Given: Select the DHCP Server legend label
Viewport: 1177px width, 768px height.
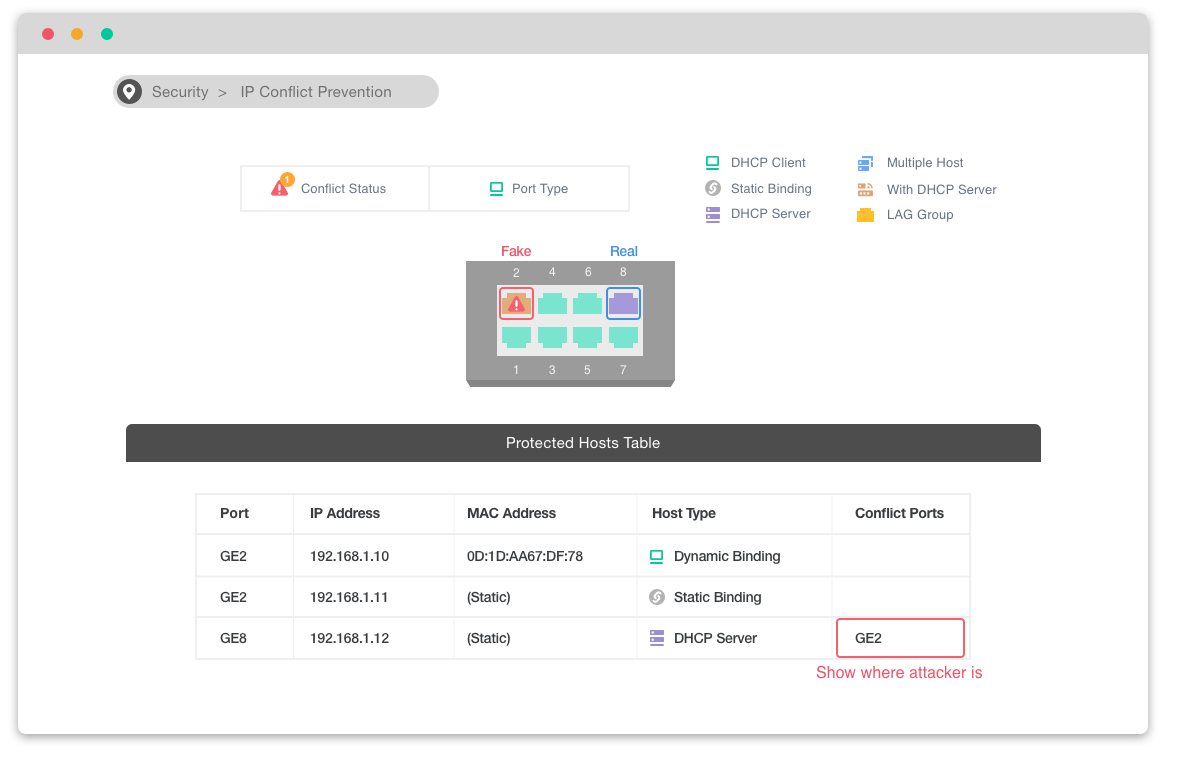Looking at the screenshot, I should 770,214.
